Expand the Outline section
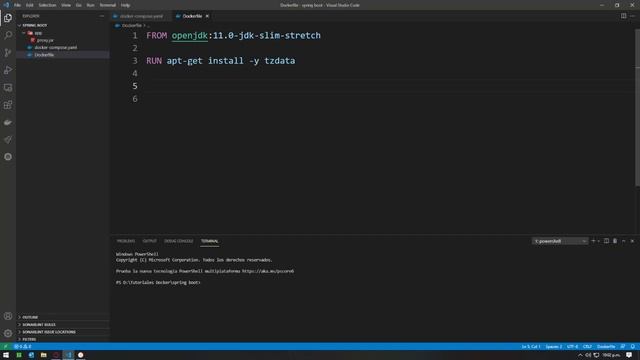 tap(62, 317)
